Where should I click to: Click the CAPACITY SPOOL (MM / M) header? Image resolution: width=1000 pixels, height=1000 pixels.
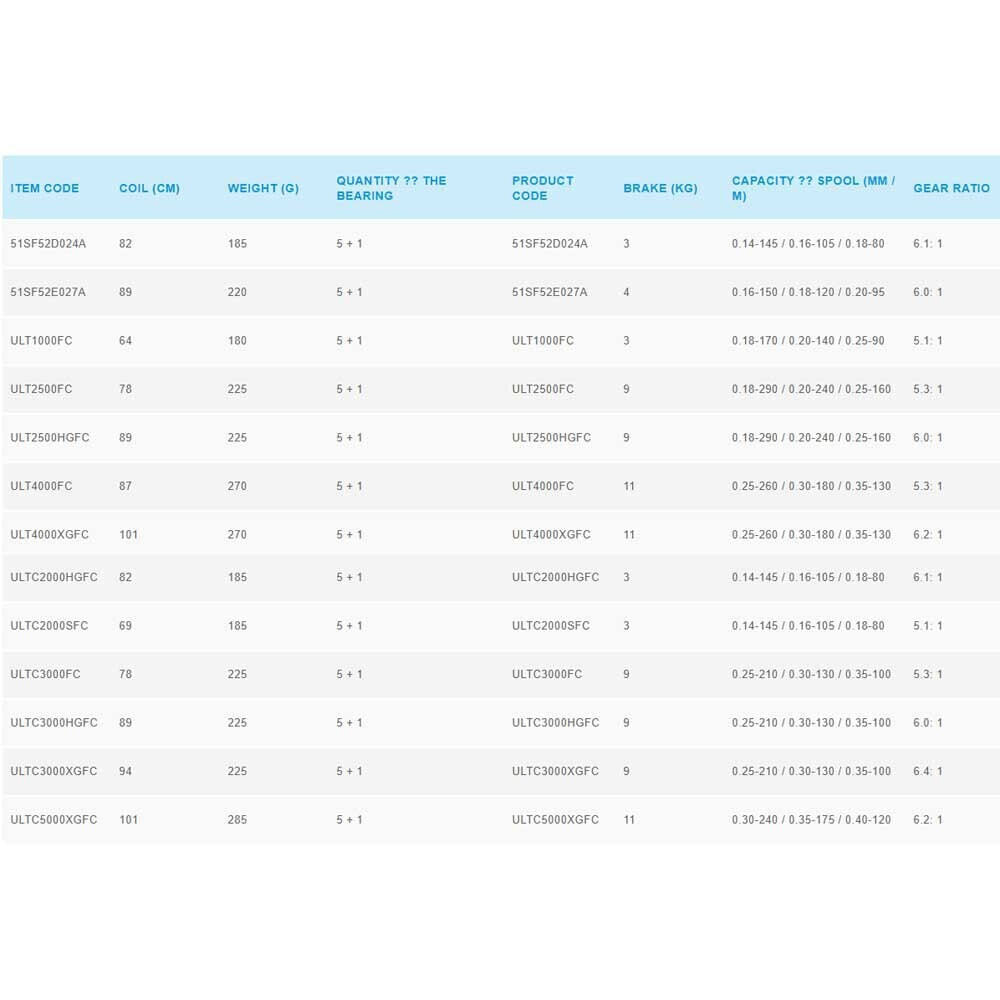point(813,188)
